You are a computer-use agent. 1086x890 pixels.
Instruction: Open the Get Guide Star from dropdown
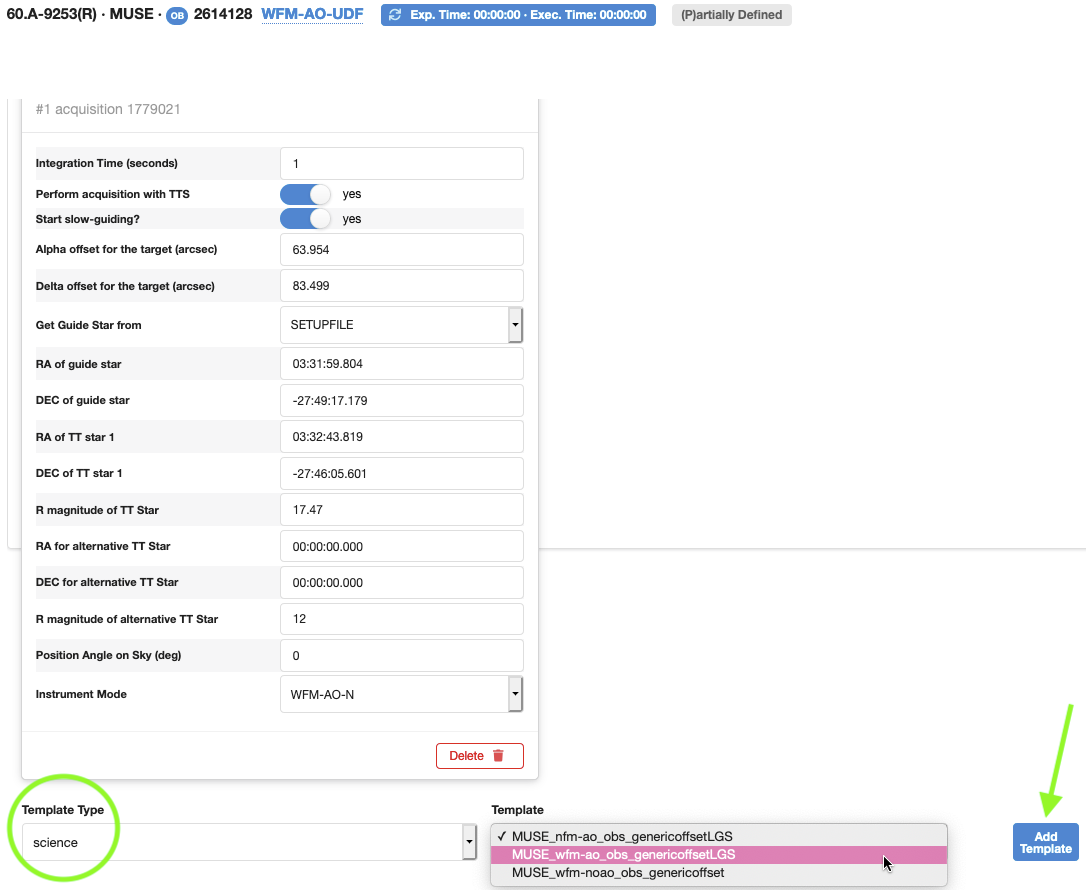pos(402,325)
